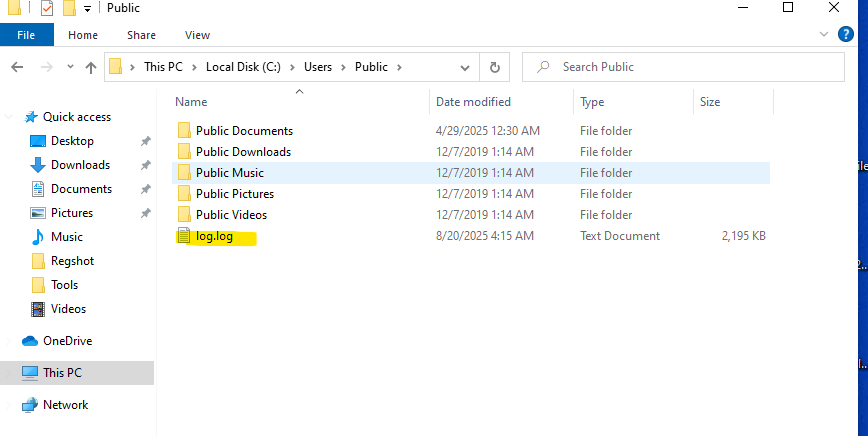This screenshot has width=868, height=436.
Task: Switch to the Share ribbon tab
Action: [141, 35]
